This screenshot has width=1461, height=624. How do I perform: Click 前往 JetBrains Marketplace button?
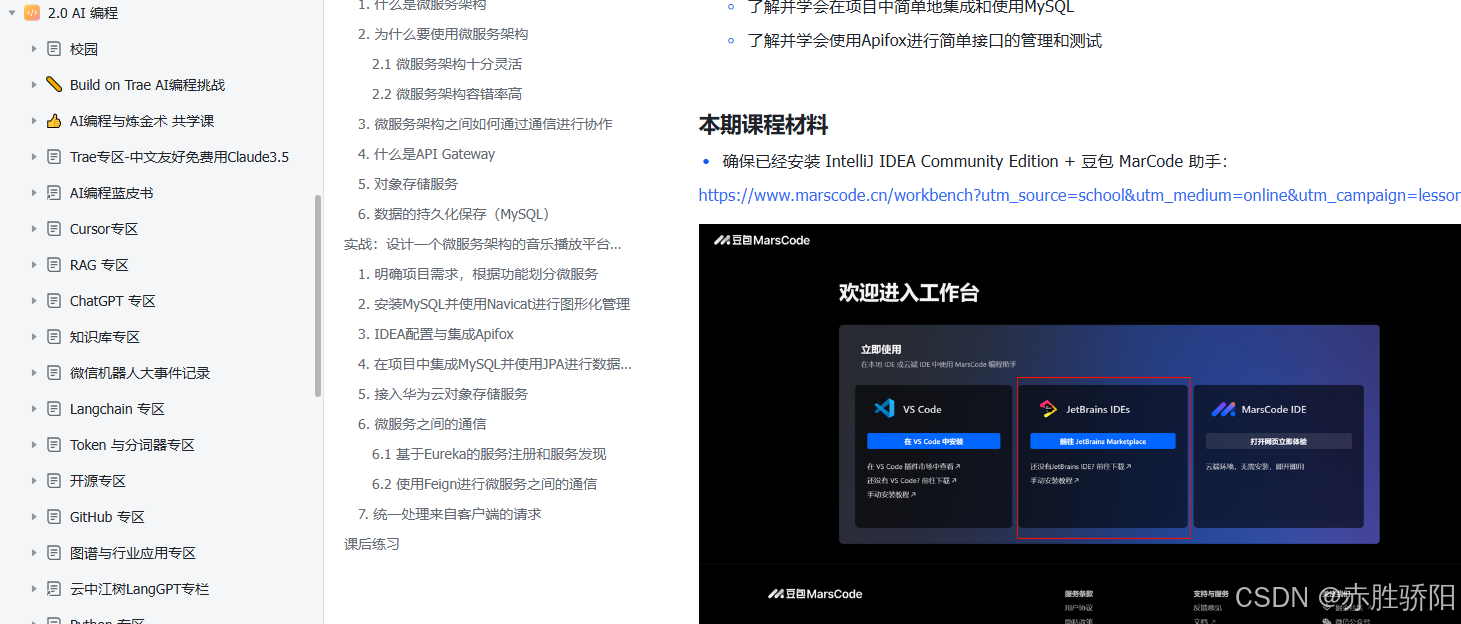[x=1103, y=441]
